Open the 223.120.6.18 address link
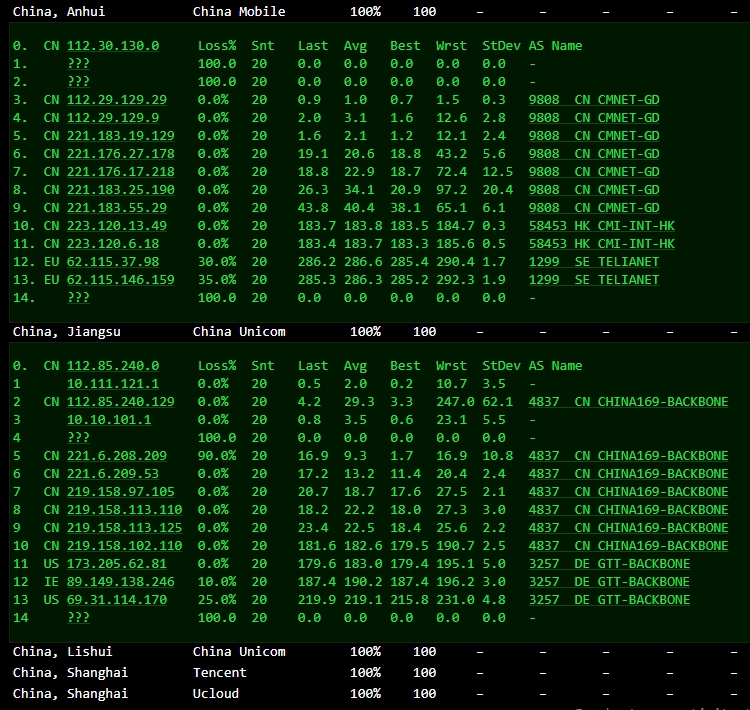Image resolution: width=750 pixels, height=710 pixels. 113,244
